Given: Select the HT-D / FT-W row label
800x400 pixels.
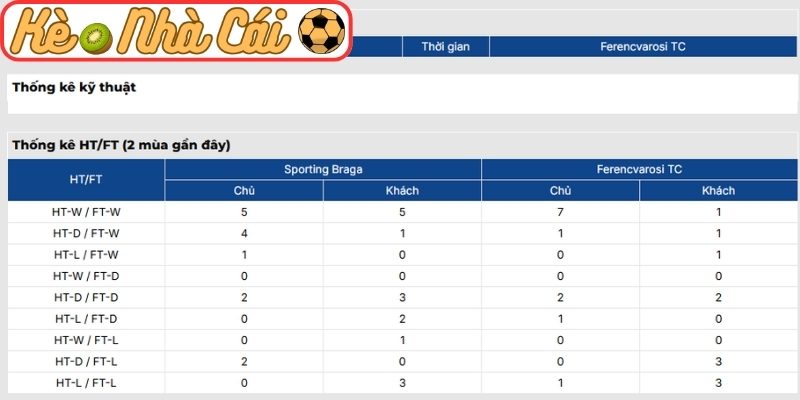Looking at the screenshot, I should point(86,233).
